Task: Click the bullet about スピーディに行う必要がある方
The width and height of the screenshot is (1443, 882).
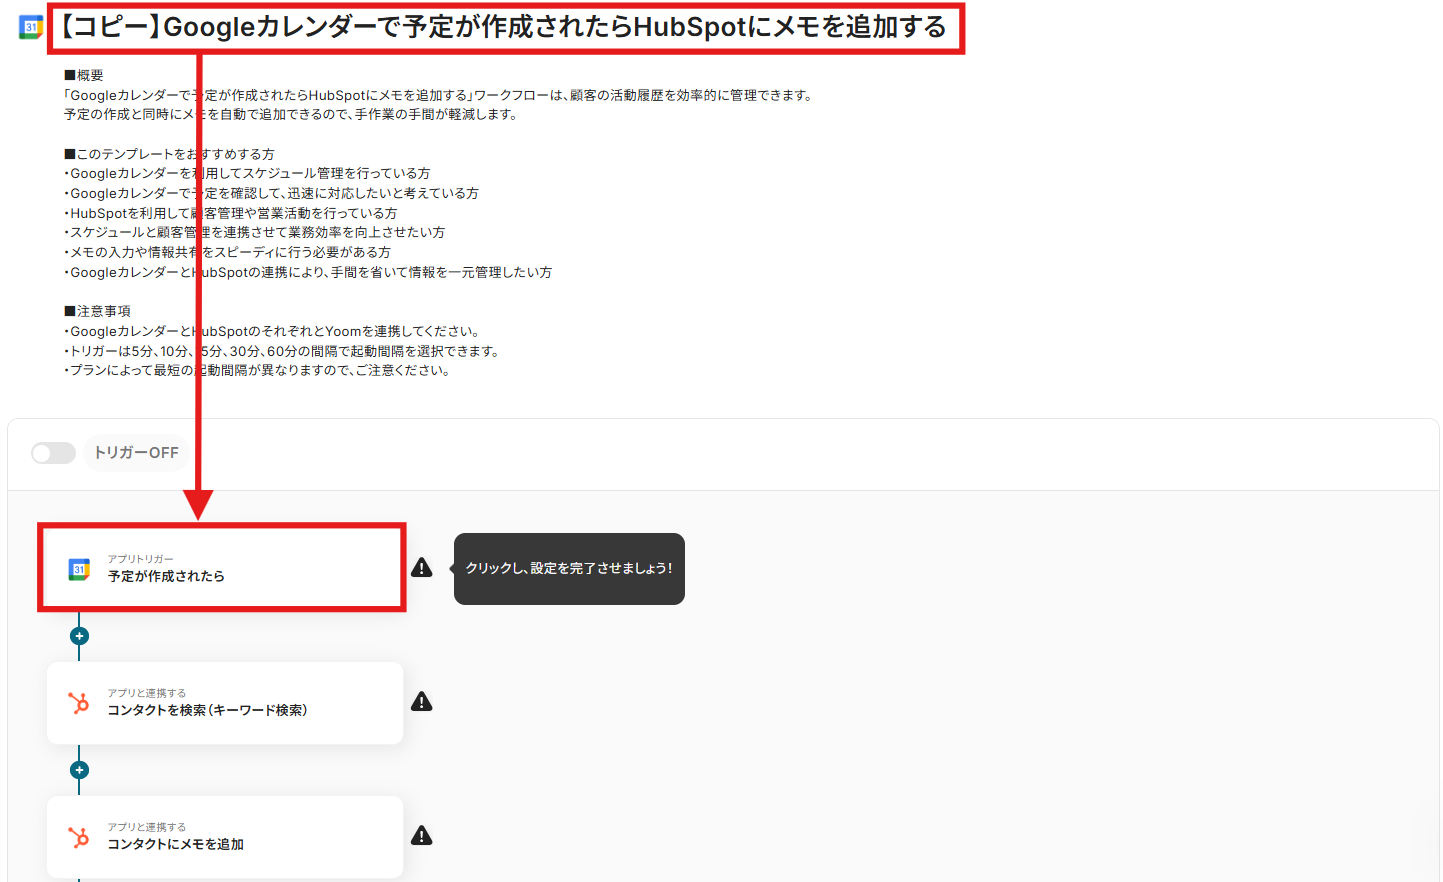Action: pyautogui.click(x=227, y=252)
